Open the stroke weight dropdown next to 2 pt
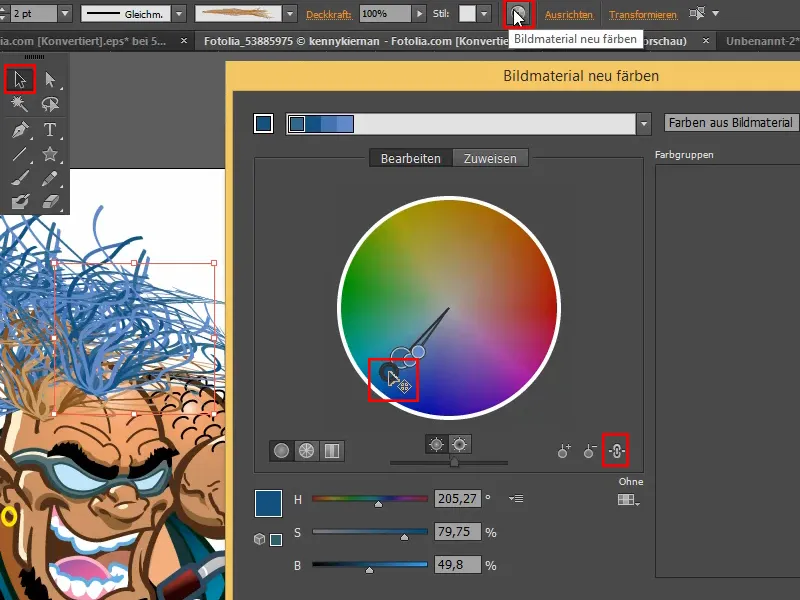 pyautogui.click(x=65, y=13)
